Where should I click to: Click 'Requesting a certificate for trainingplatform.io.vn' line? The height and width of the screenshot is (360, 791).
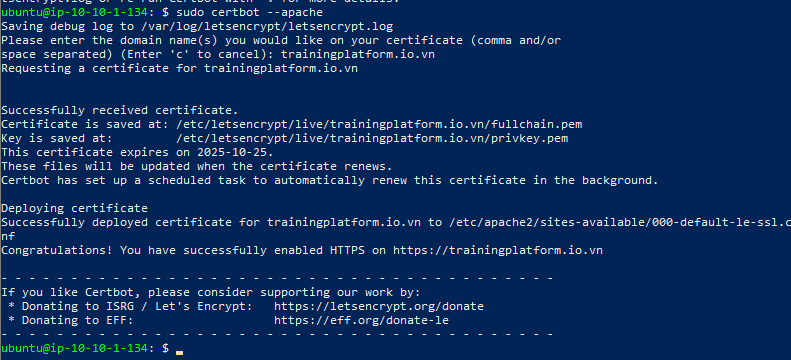click(180, 68)
